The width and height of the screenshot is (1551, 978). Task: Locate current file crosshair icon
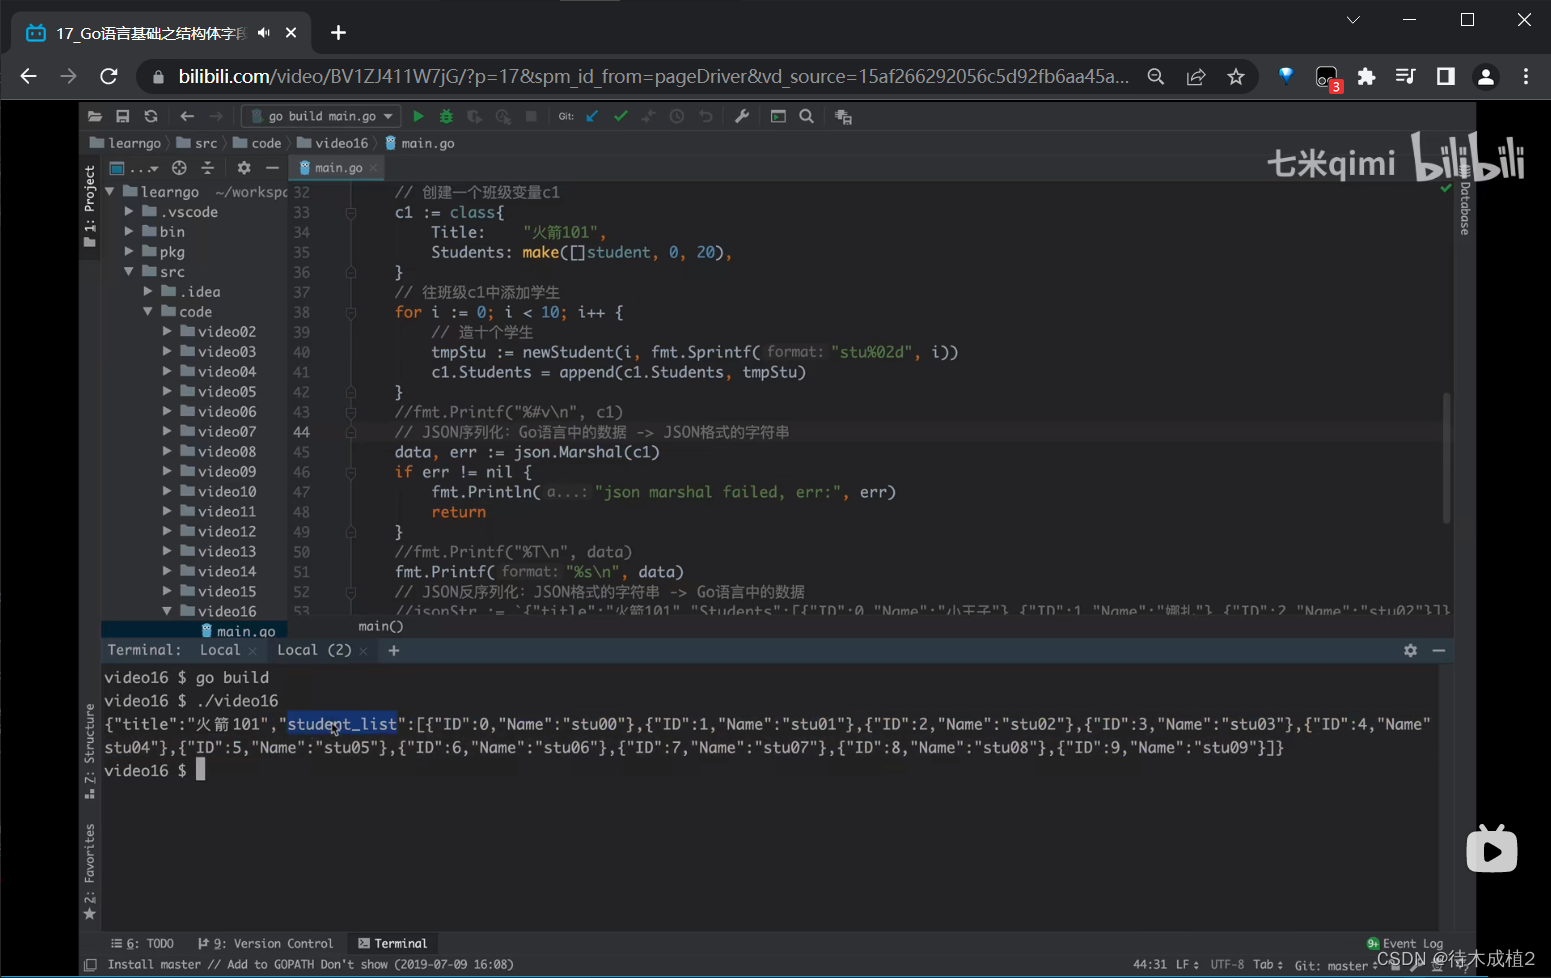click(x=179, y=168)
